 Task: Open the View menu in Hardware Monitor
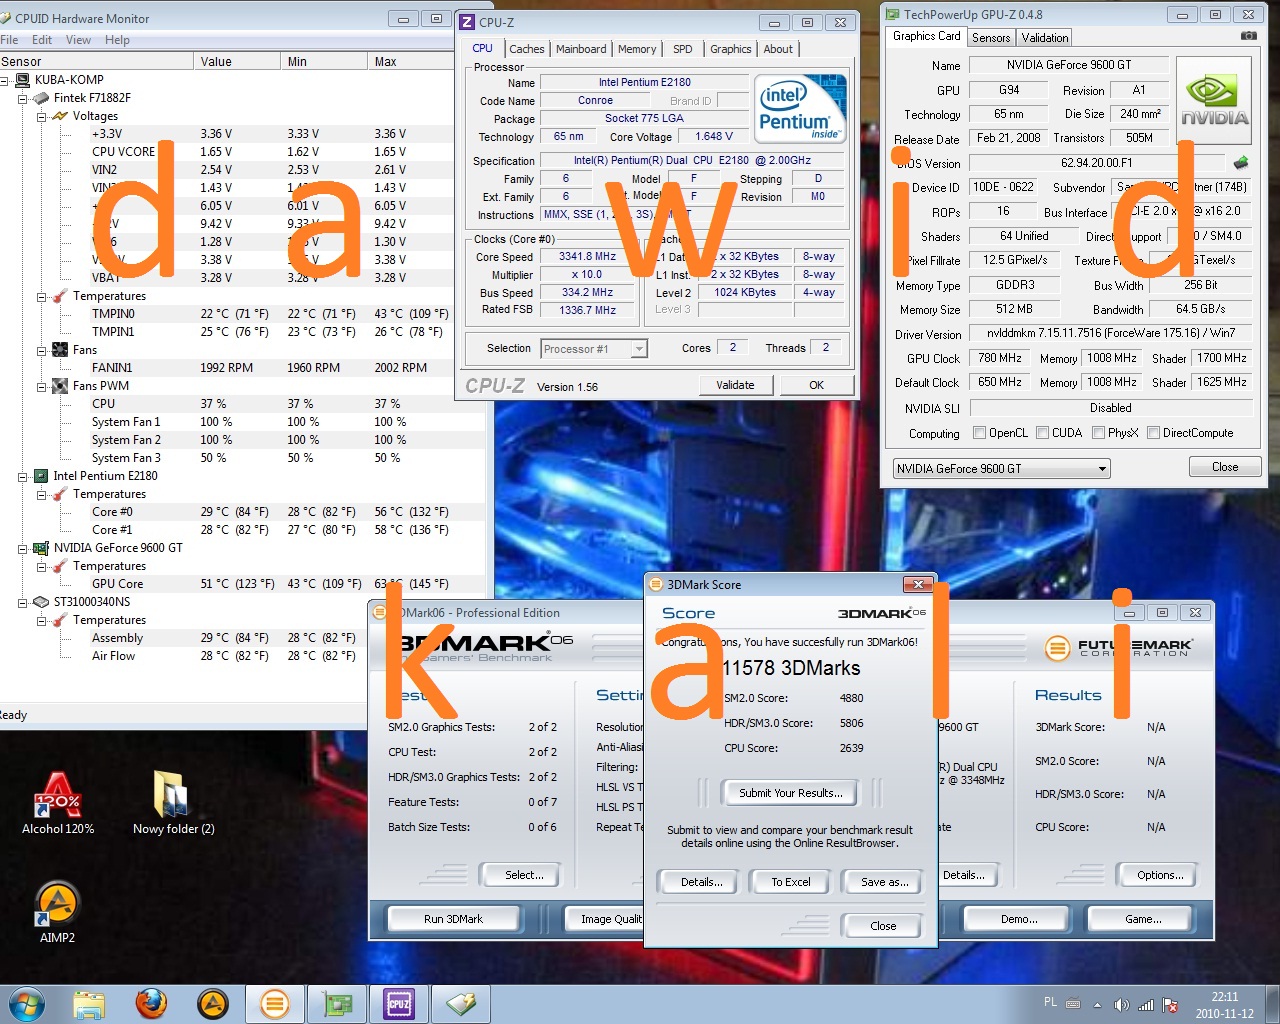click(x=78, y=40)
